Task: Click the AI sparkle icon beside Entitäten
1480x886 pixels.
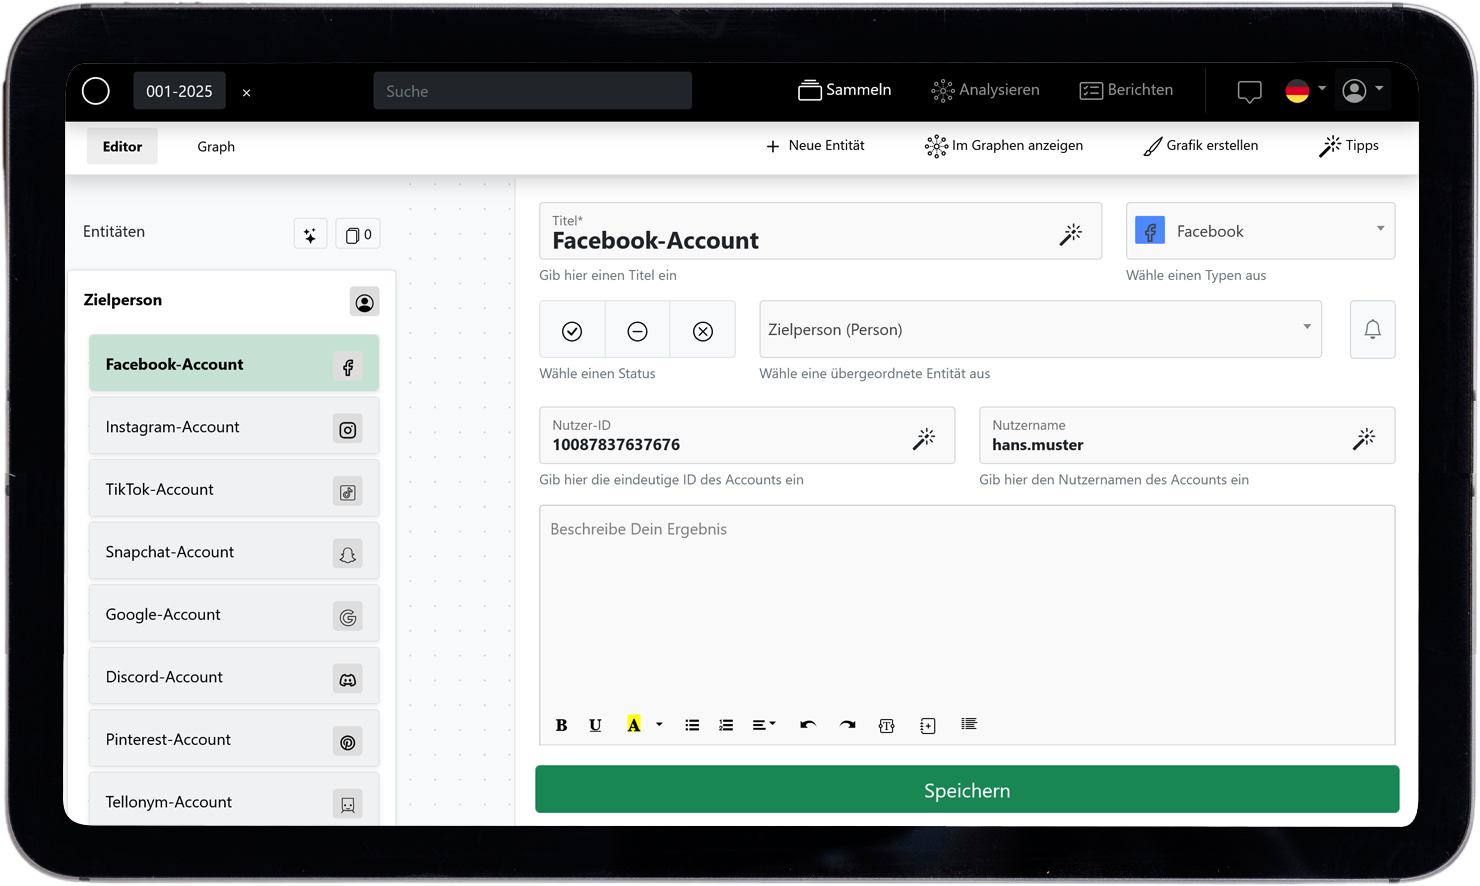Action: click(x=310, y=235)
